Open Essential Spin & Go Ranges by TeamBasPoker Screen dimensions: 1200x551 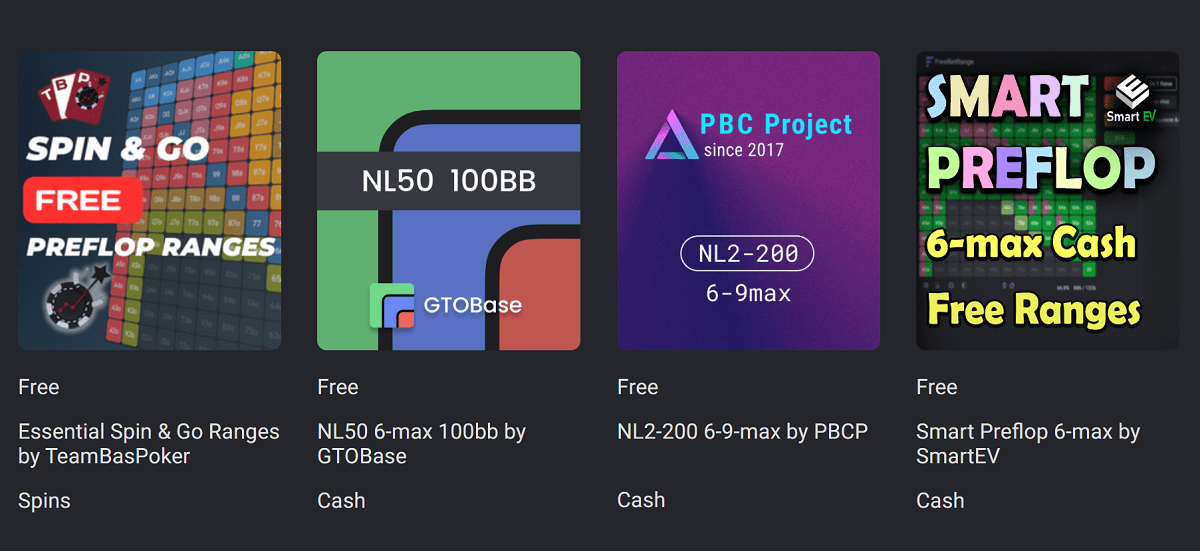[149, 444]
